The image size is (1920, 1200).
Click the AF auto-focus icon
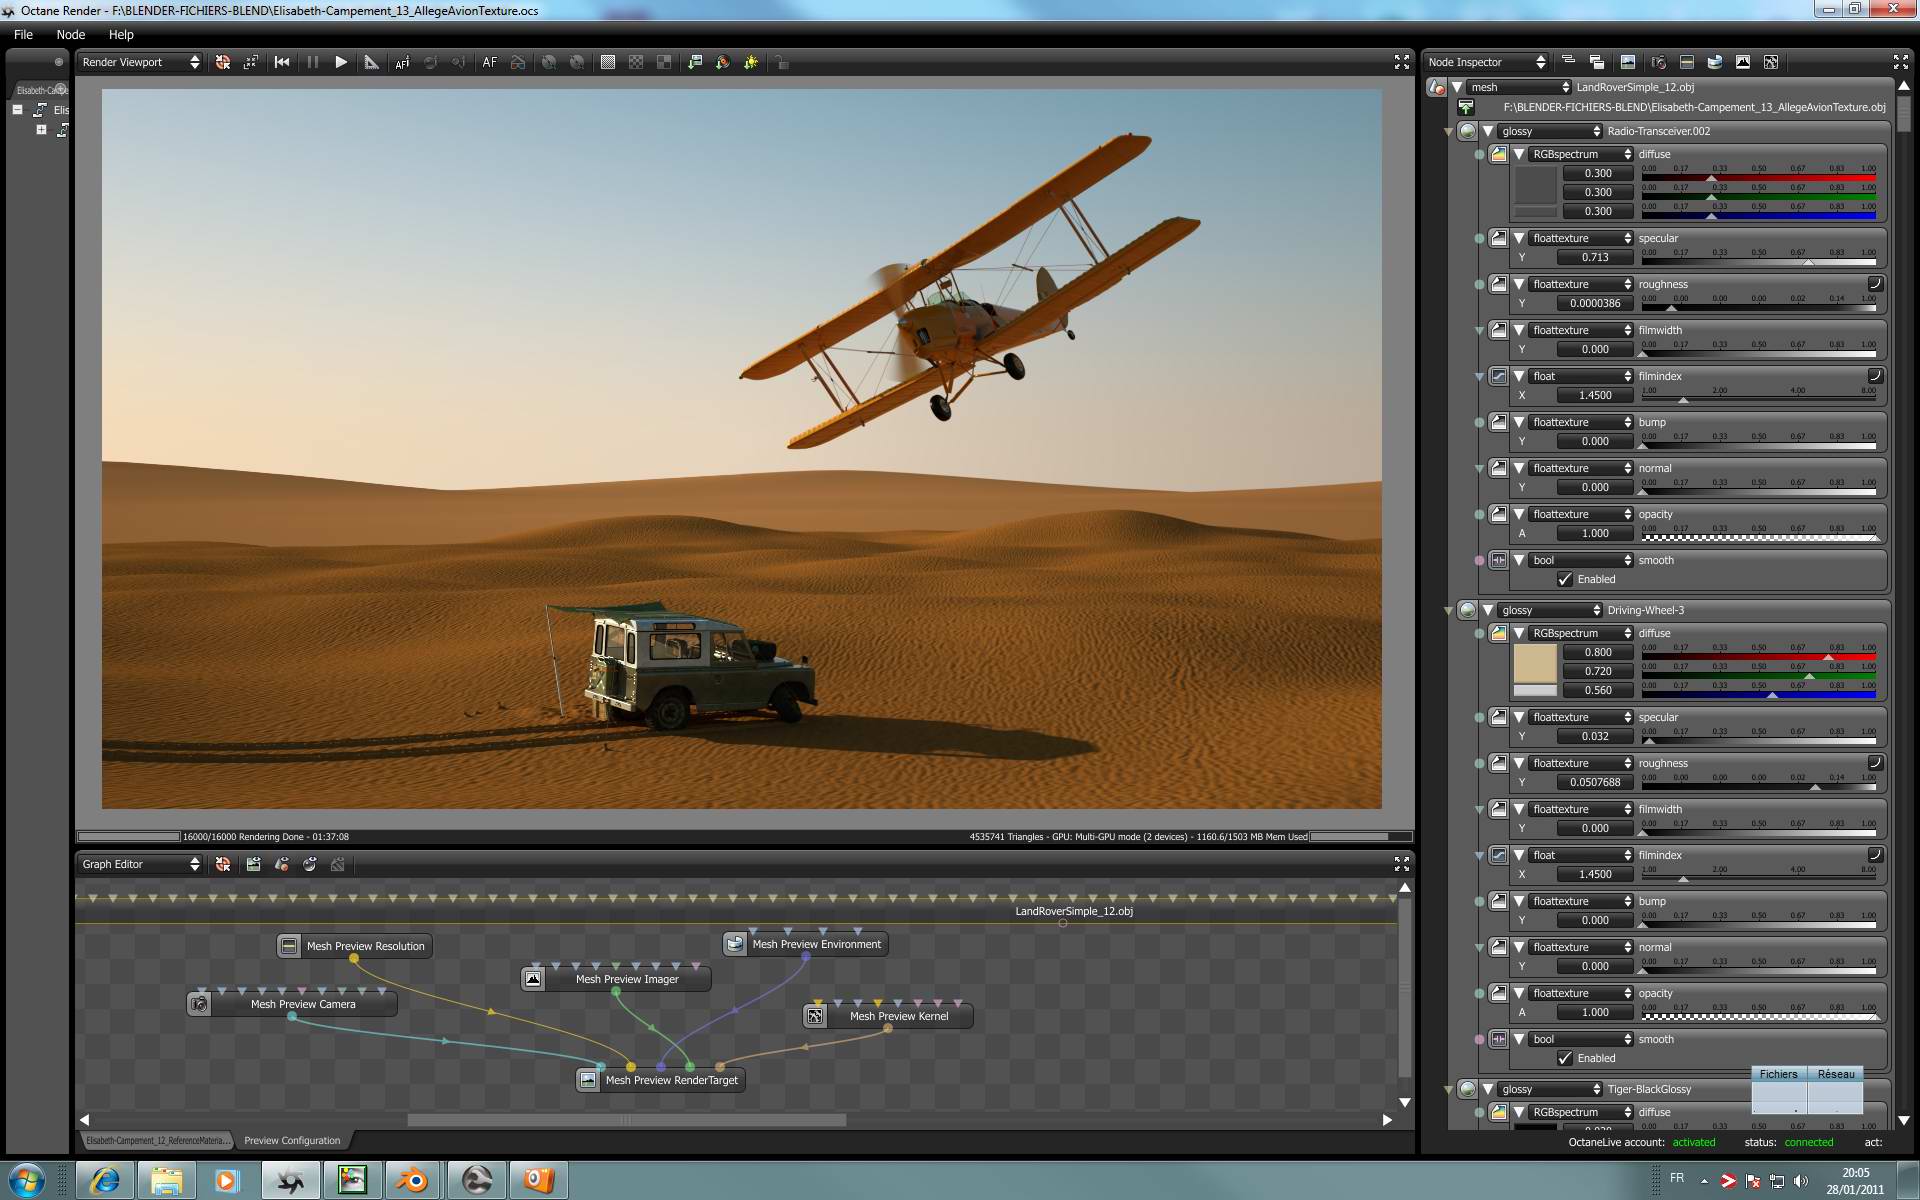(489, 62)
